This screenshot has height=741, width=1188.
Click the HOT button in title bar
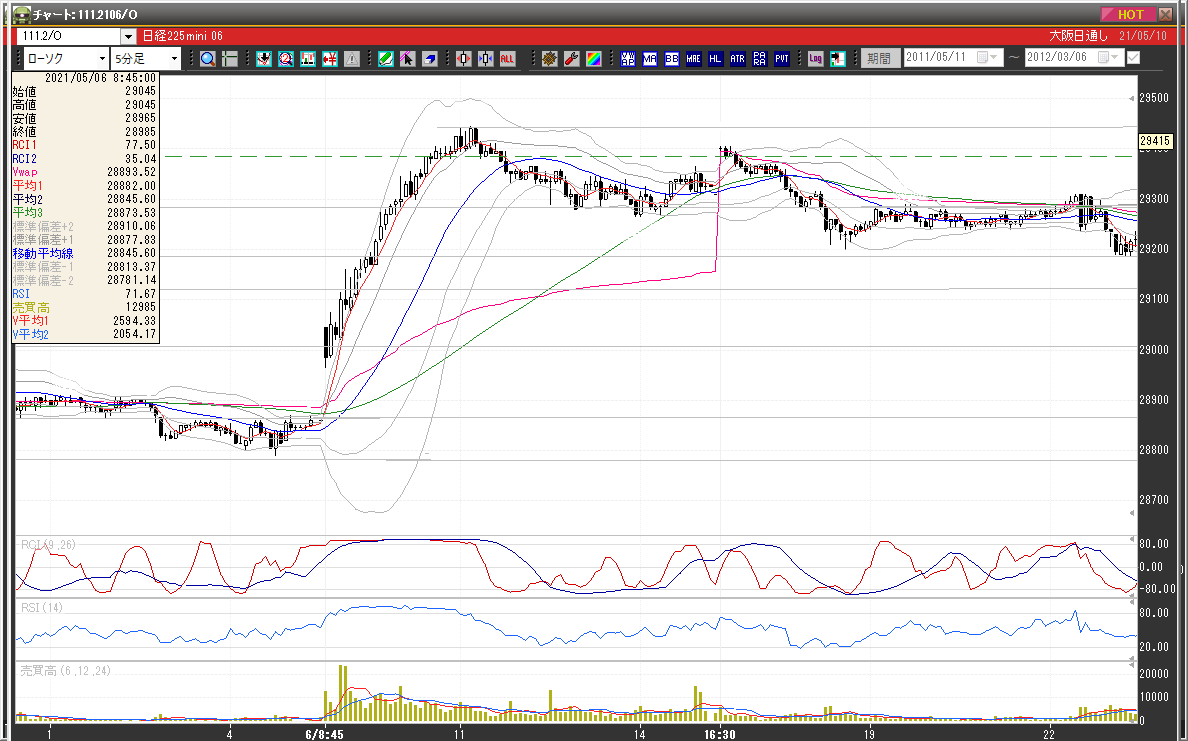click(x=1129, y=14)
